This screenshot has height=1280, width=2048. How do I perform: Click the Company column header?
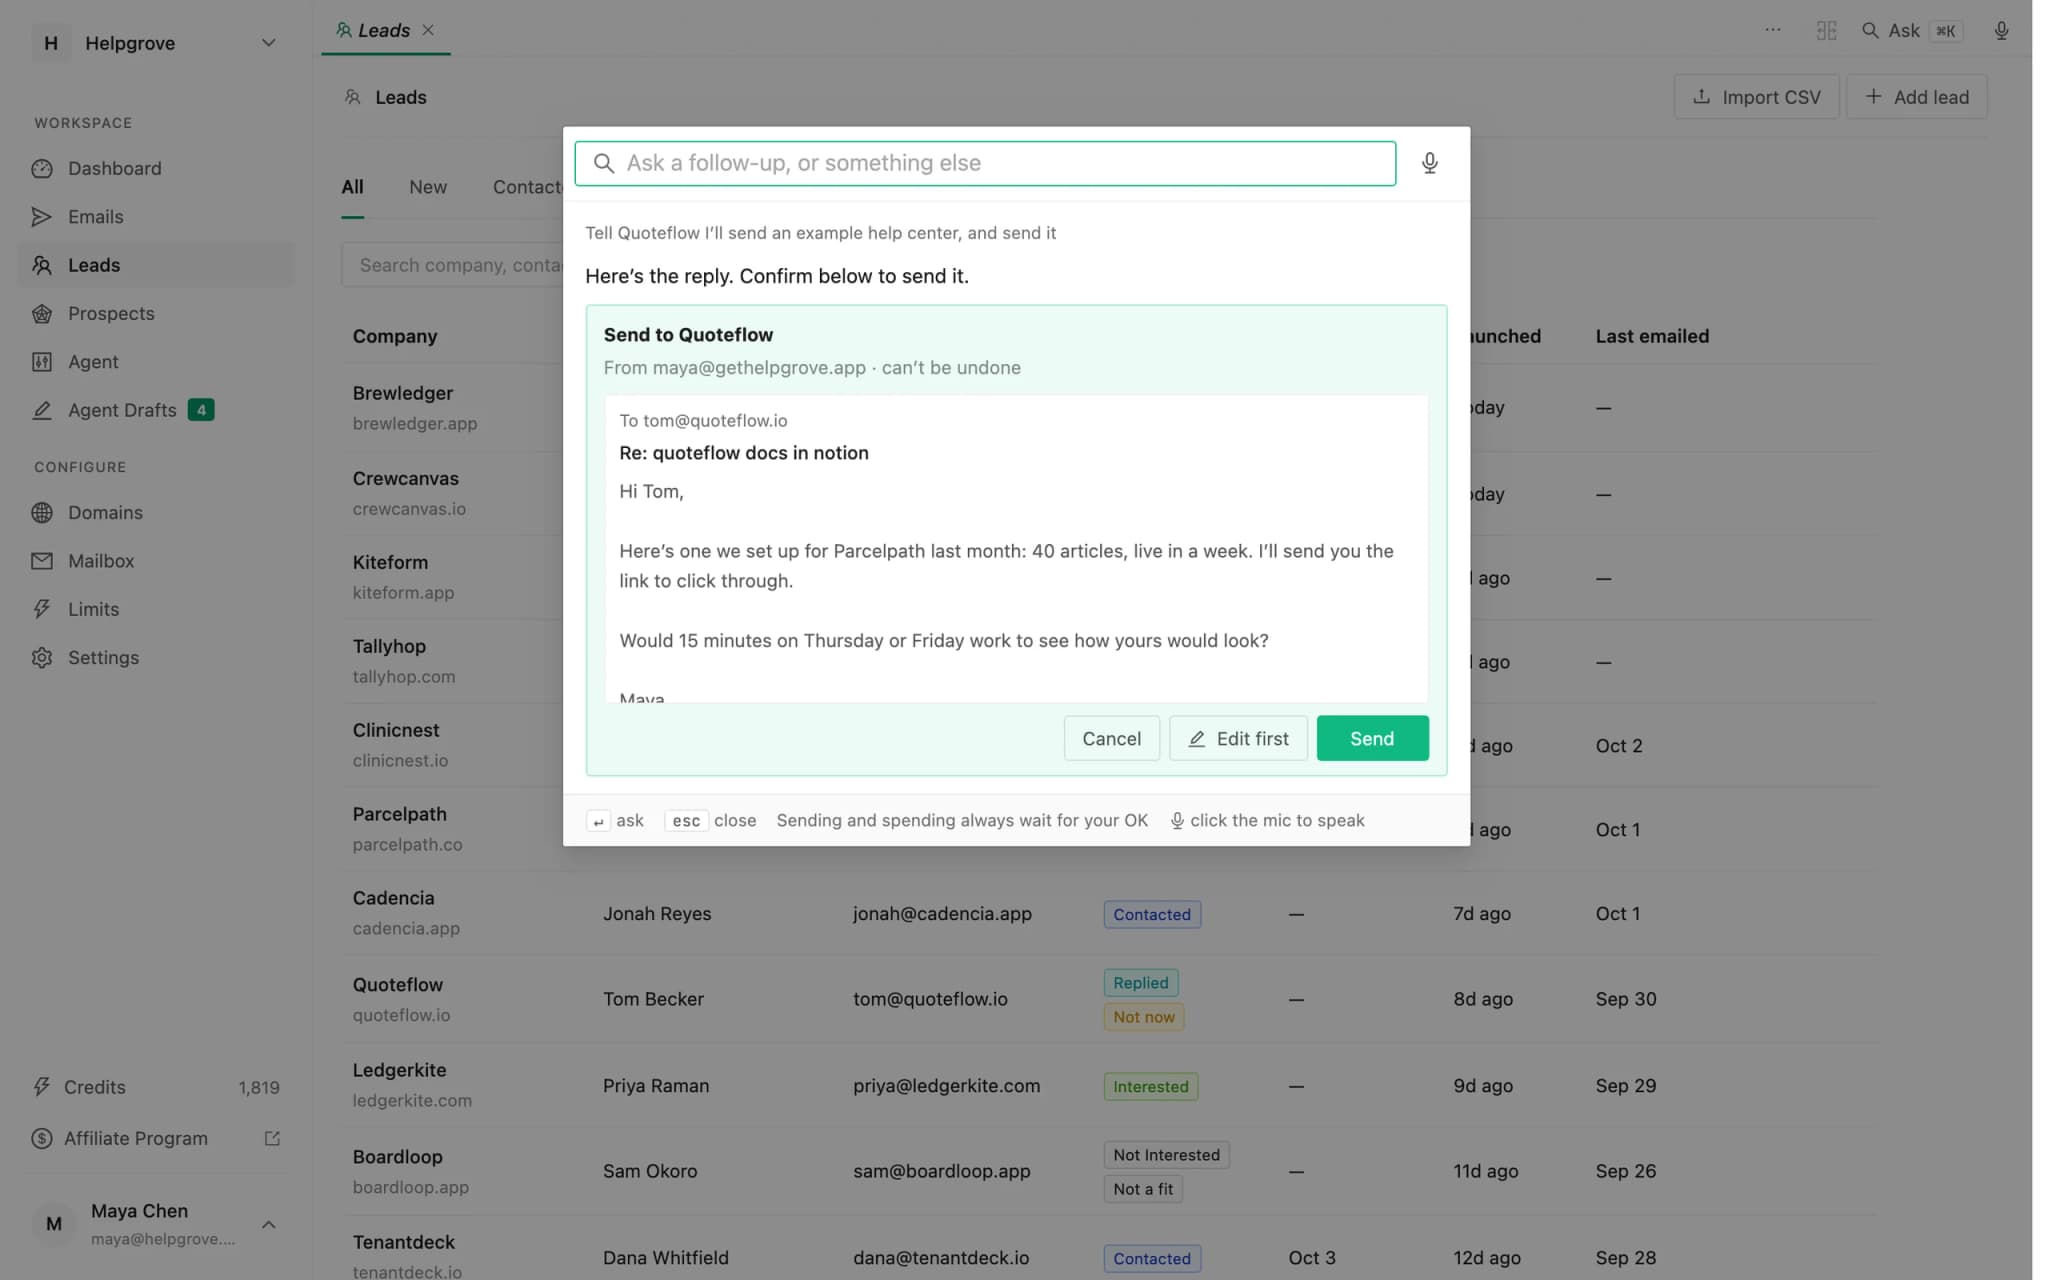tap(395, 336)
